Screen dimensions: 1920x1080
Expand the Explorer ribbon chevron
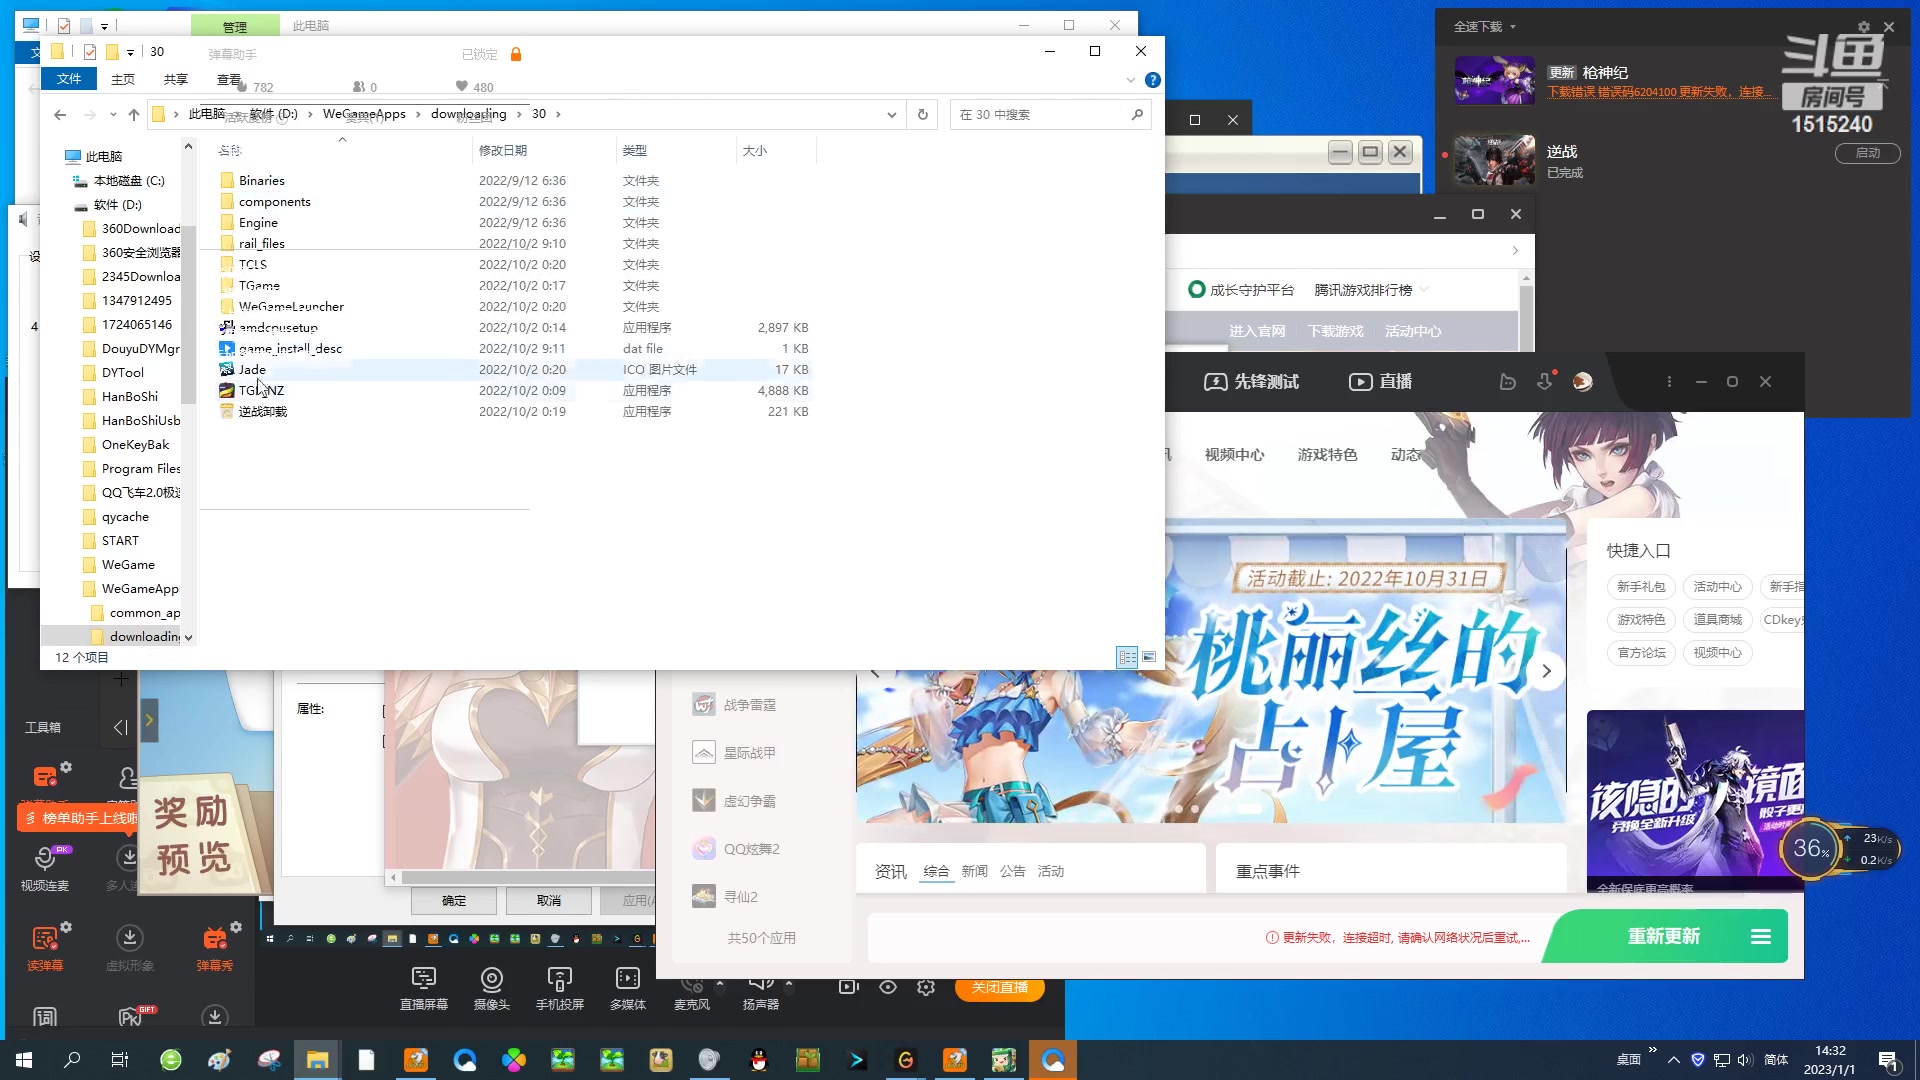(1131, 80)
